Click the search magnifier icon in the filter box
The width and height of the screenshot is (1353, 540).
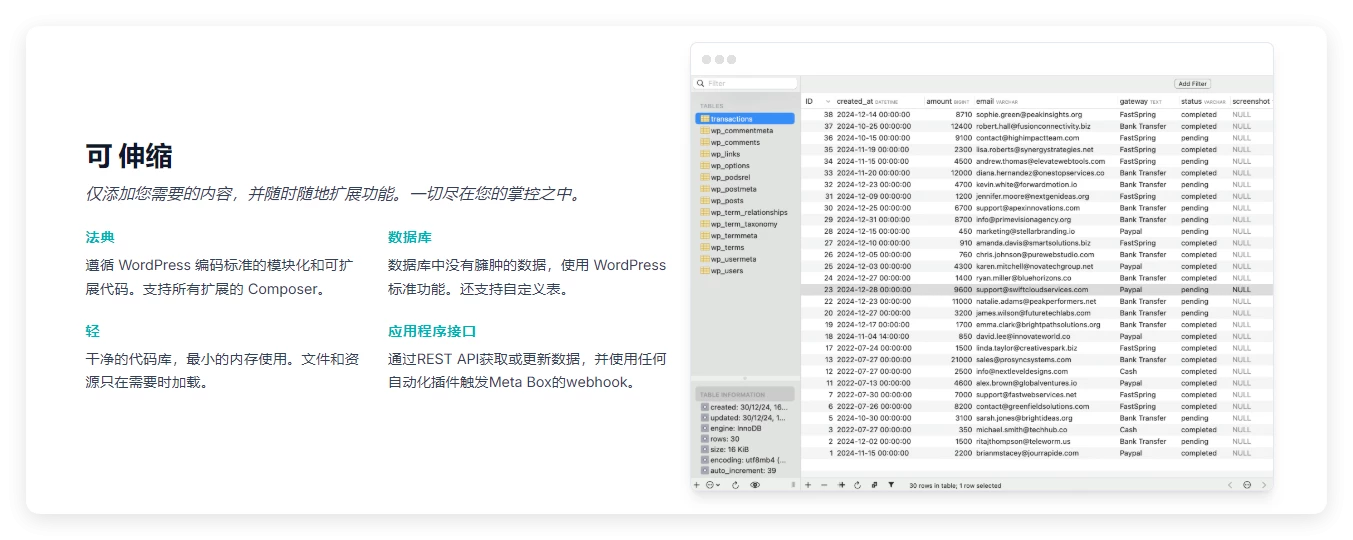pyautogui.click(x=702, y=83)
